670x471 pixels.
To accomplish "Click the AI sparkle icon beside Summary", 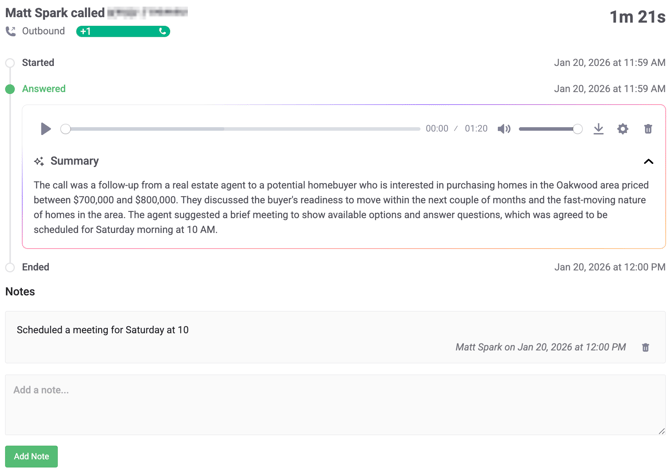I will pos(39,161).
